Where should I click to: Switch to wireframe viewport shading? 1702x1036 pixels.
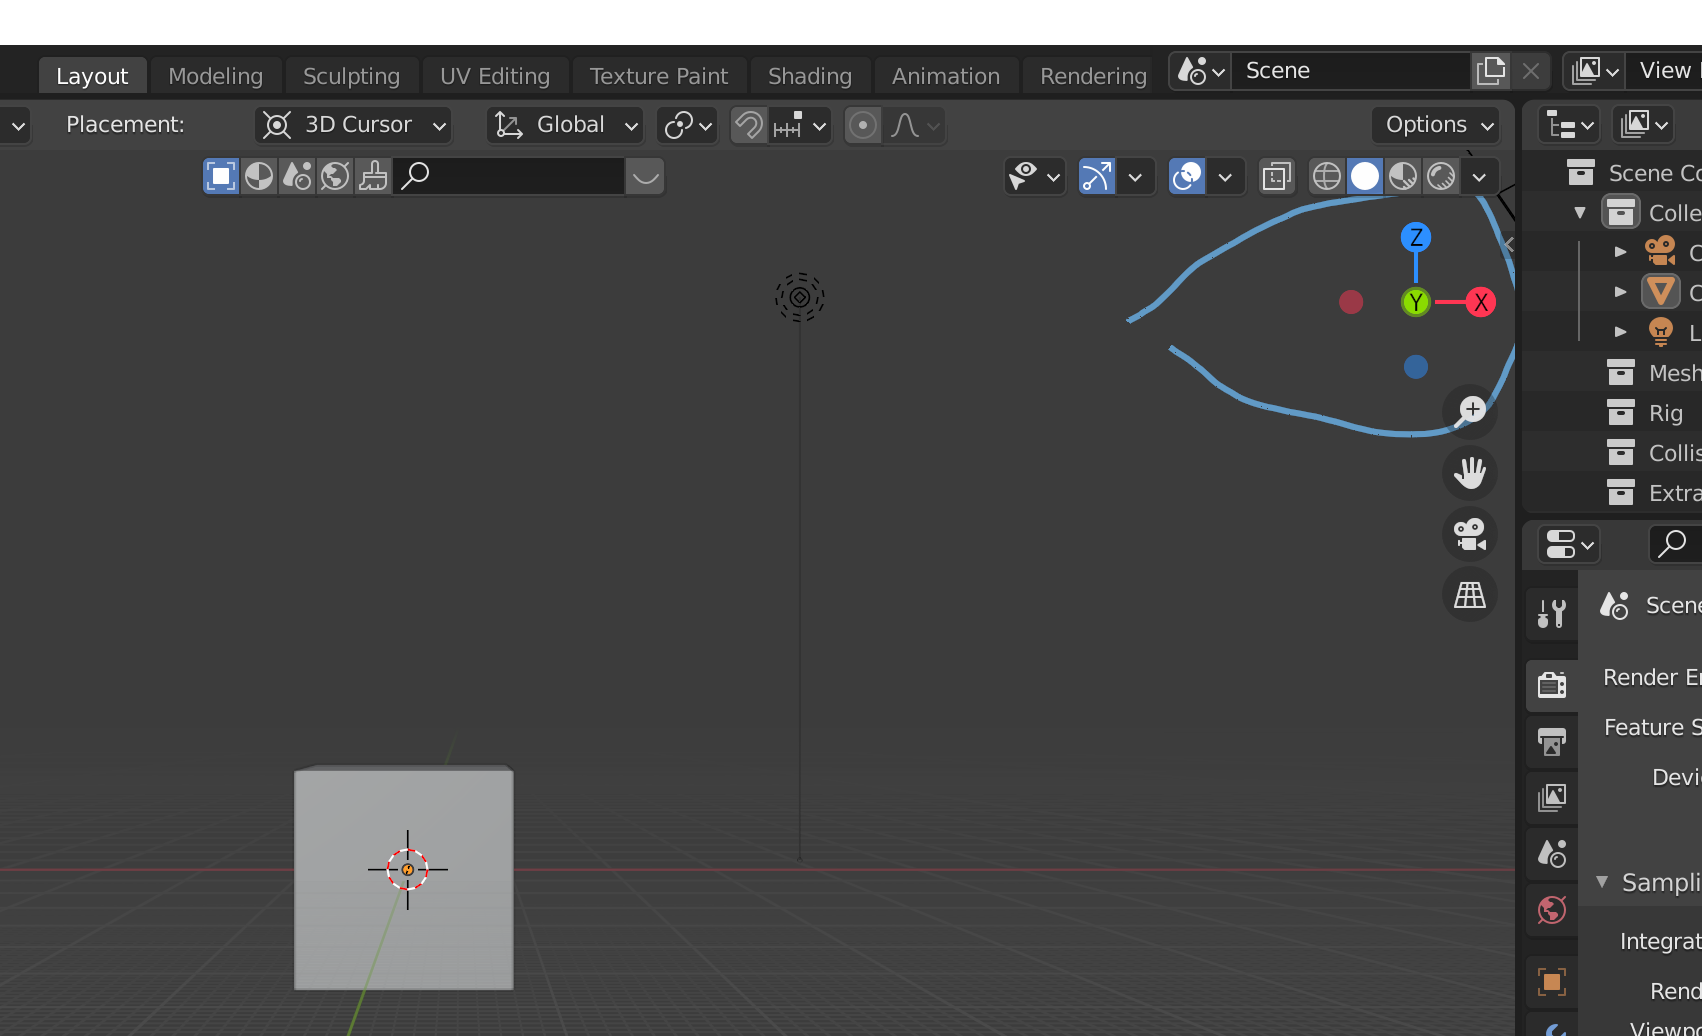pos(1327,177)
